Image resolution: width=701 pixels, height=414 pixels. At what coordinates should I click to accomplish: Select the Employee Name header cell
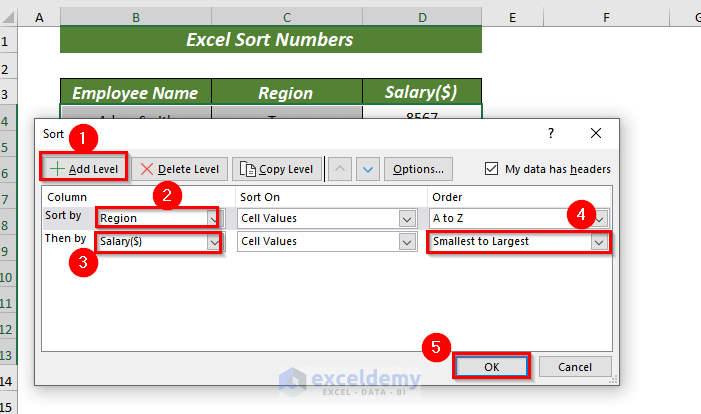[x=135, y=93]
